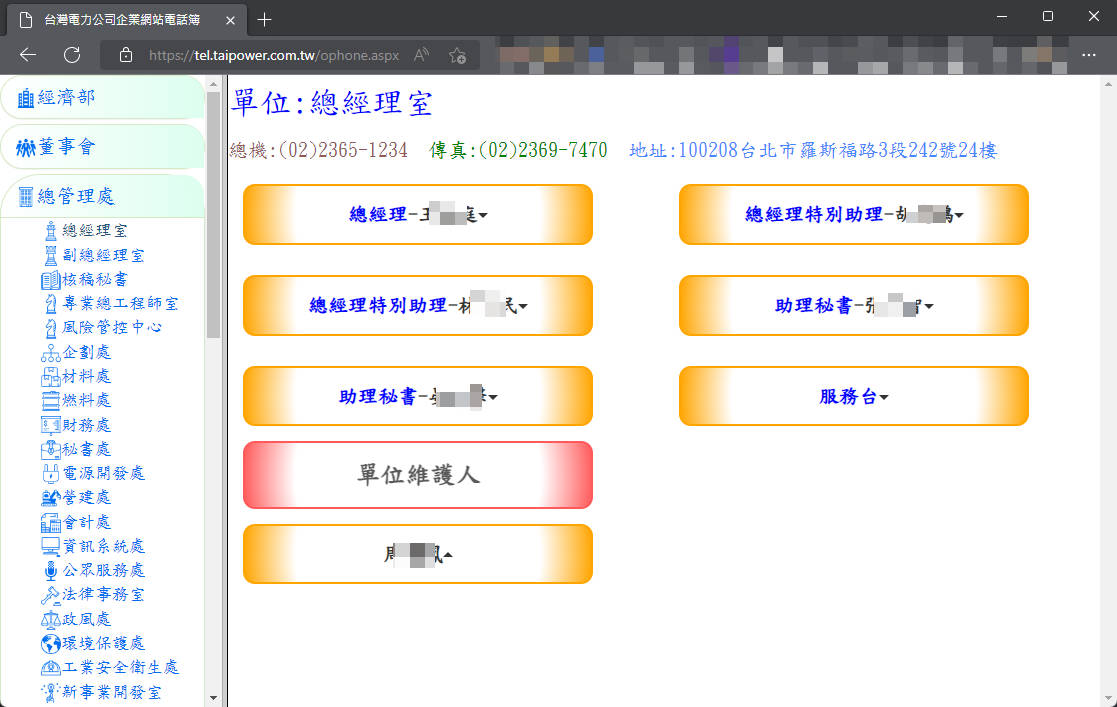Image resolution: width=1117 pixels, height=707 pixels.
Task: Click the sidebar scroll up arrow
Action: click(x=213, y=84)
